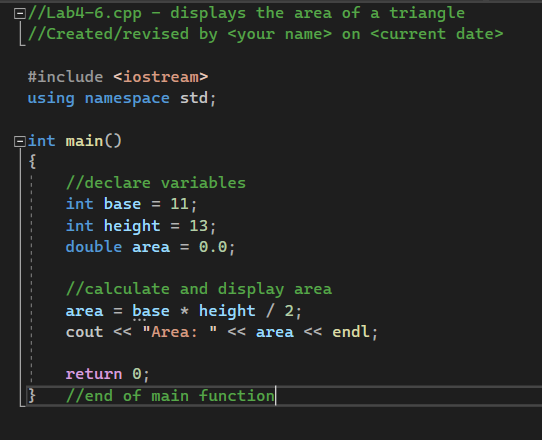Click the '//Lab4-6.cpp' comment text
Screen dimensions: 542x440
[x=85, y=13]
